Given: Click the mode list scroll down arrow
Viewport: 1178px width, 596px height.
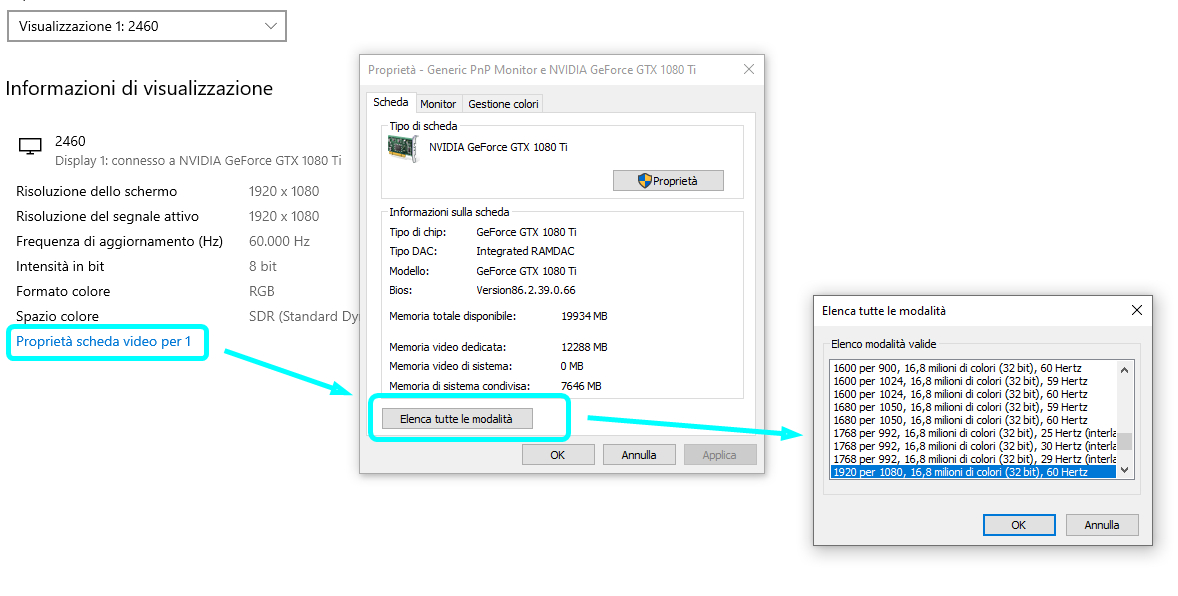Looking at the screenshot, I should (x=1125, y=470).
